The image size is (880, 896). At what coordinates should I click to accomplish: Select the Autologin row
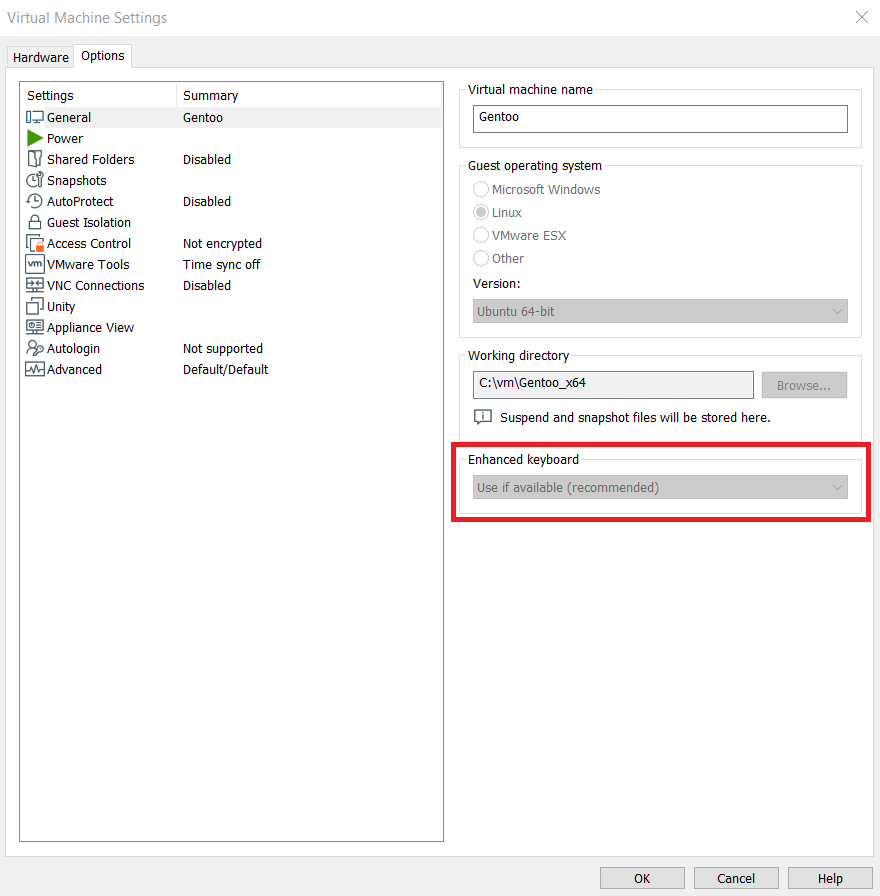tap(231, 349)
